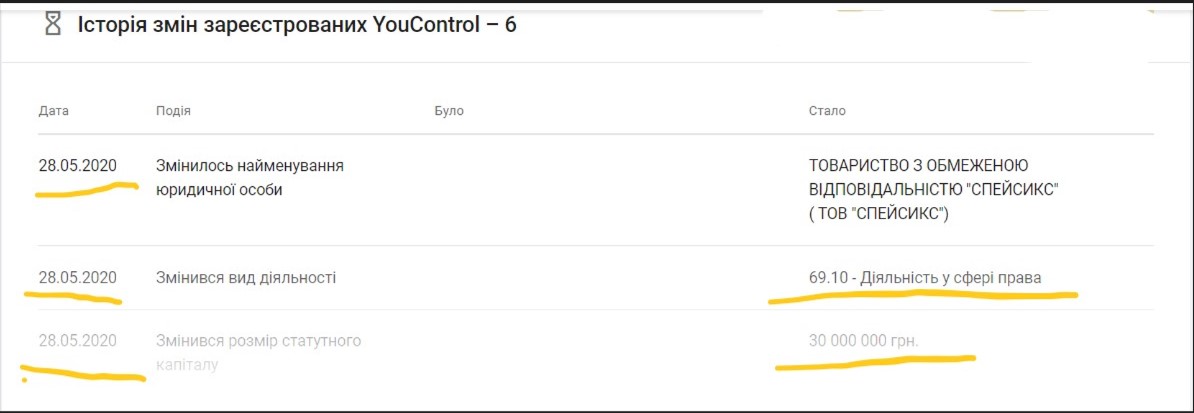Click the Дата column header
Image resolution: width=1194 pixels, height=413 pixels.
[x=54, y=110]
